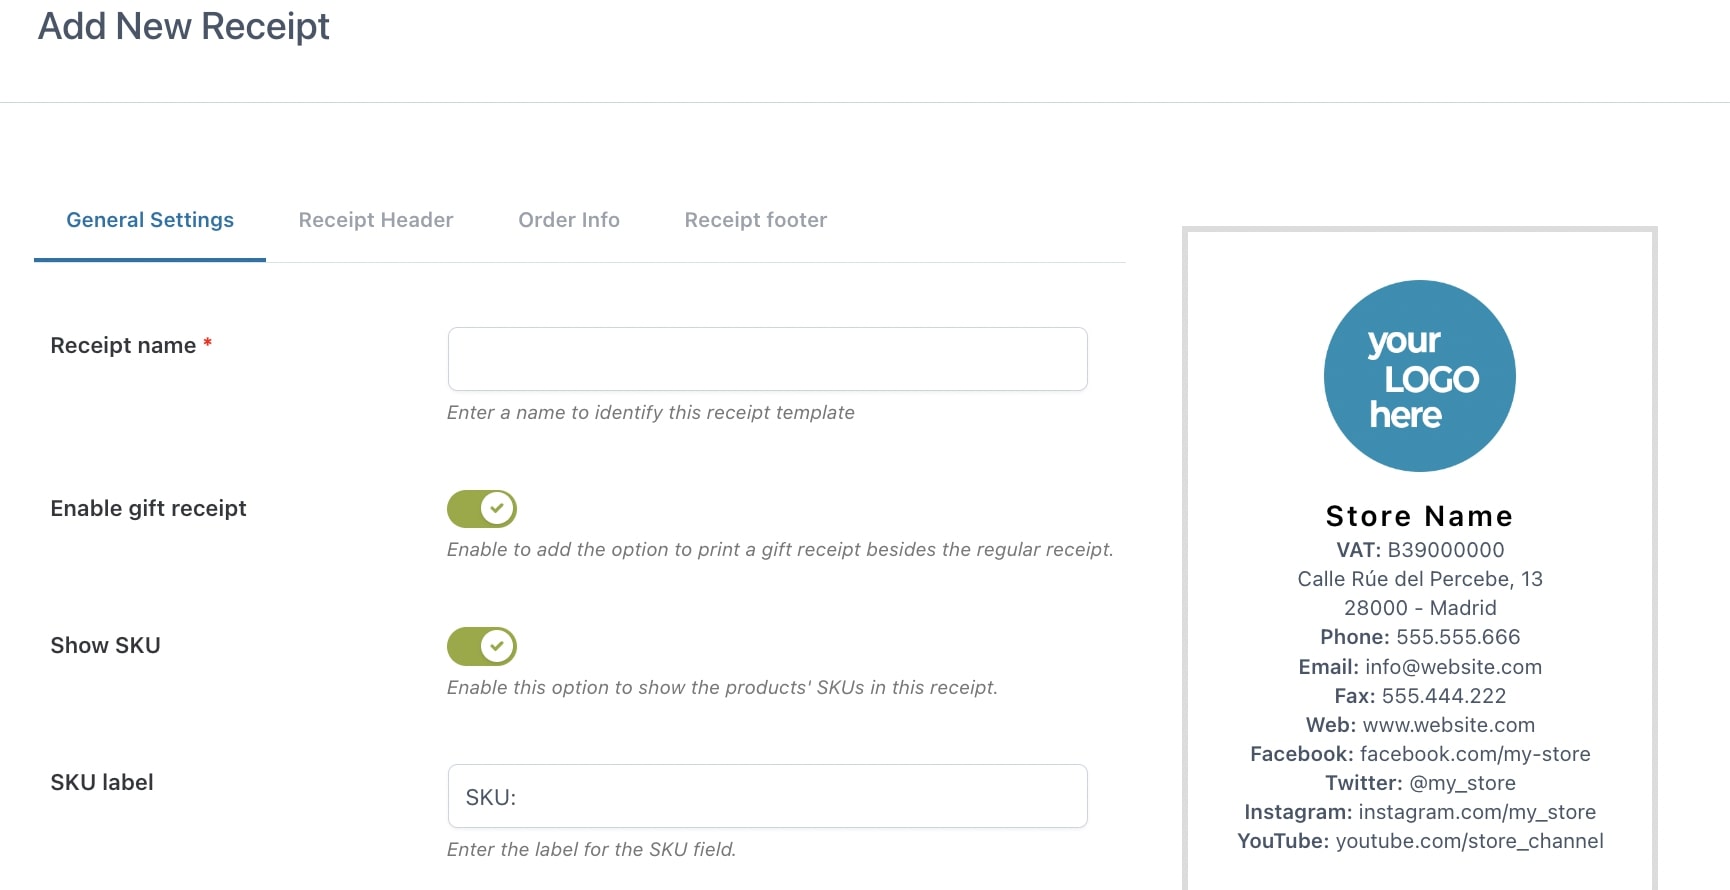Click 'Enter the label for the SKU field.' hint
Screen dimensions: 1730x890
[x=592, y=850]
